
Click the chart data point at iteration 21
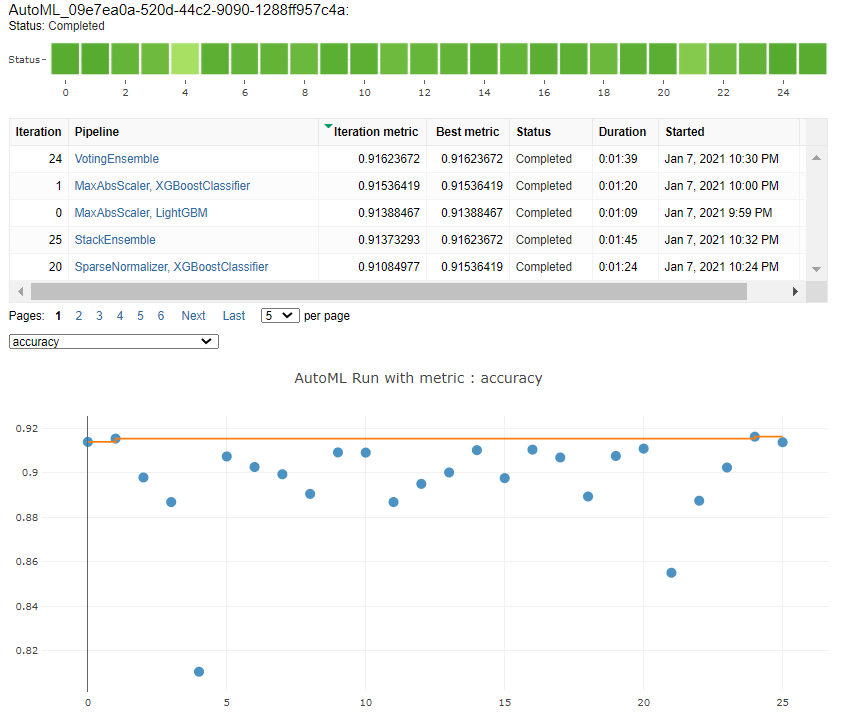(x=671, y=573)
